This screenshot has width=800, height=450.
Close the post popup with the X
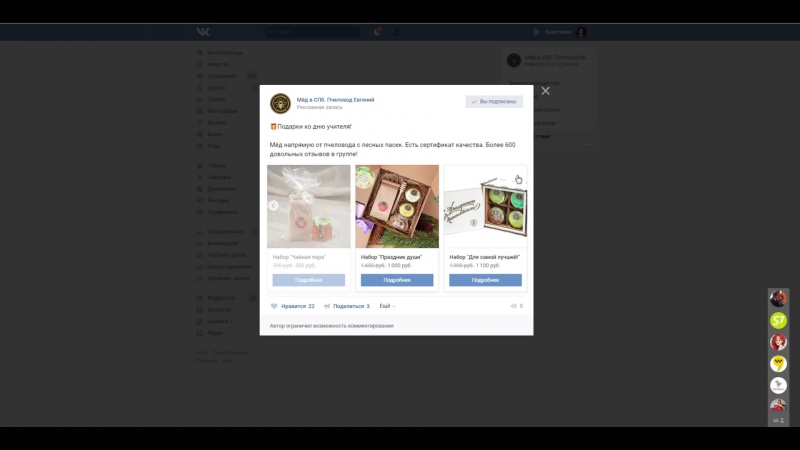(545, 91)
